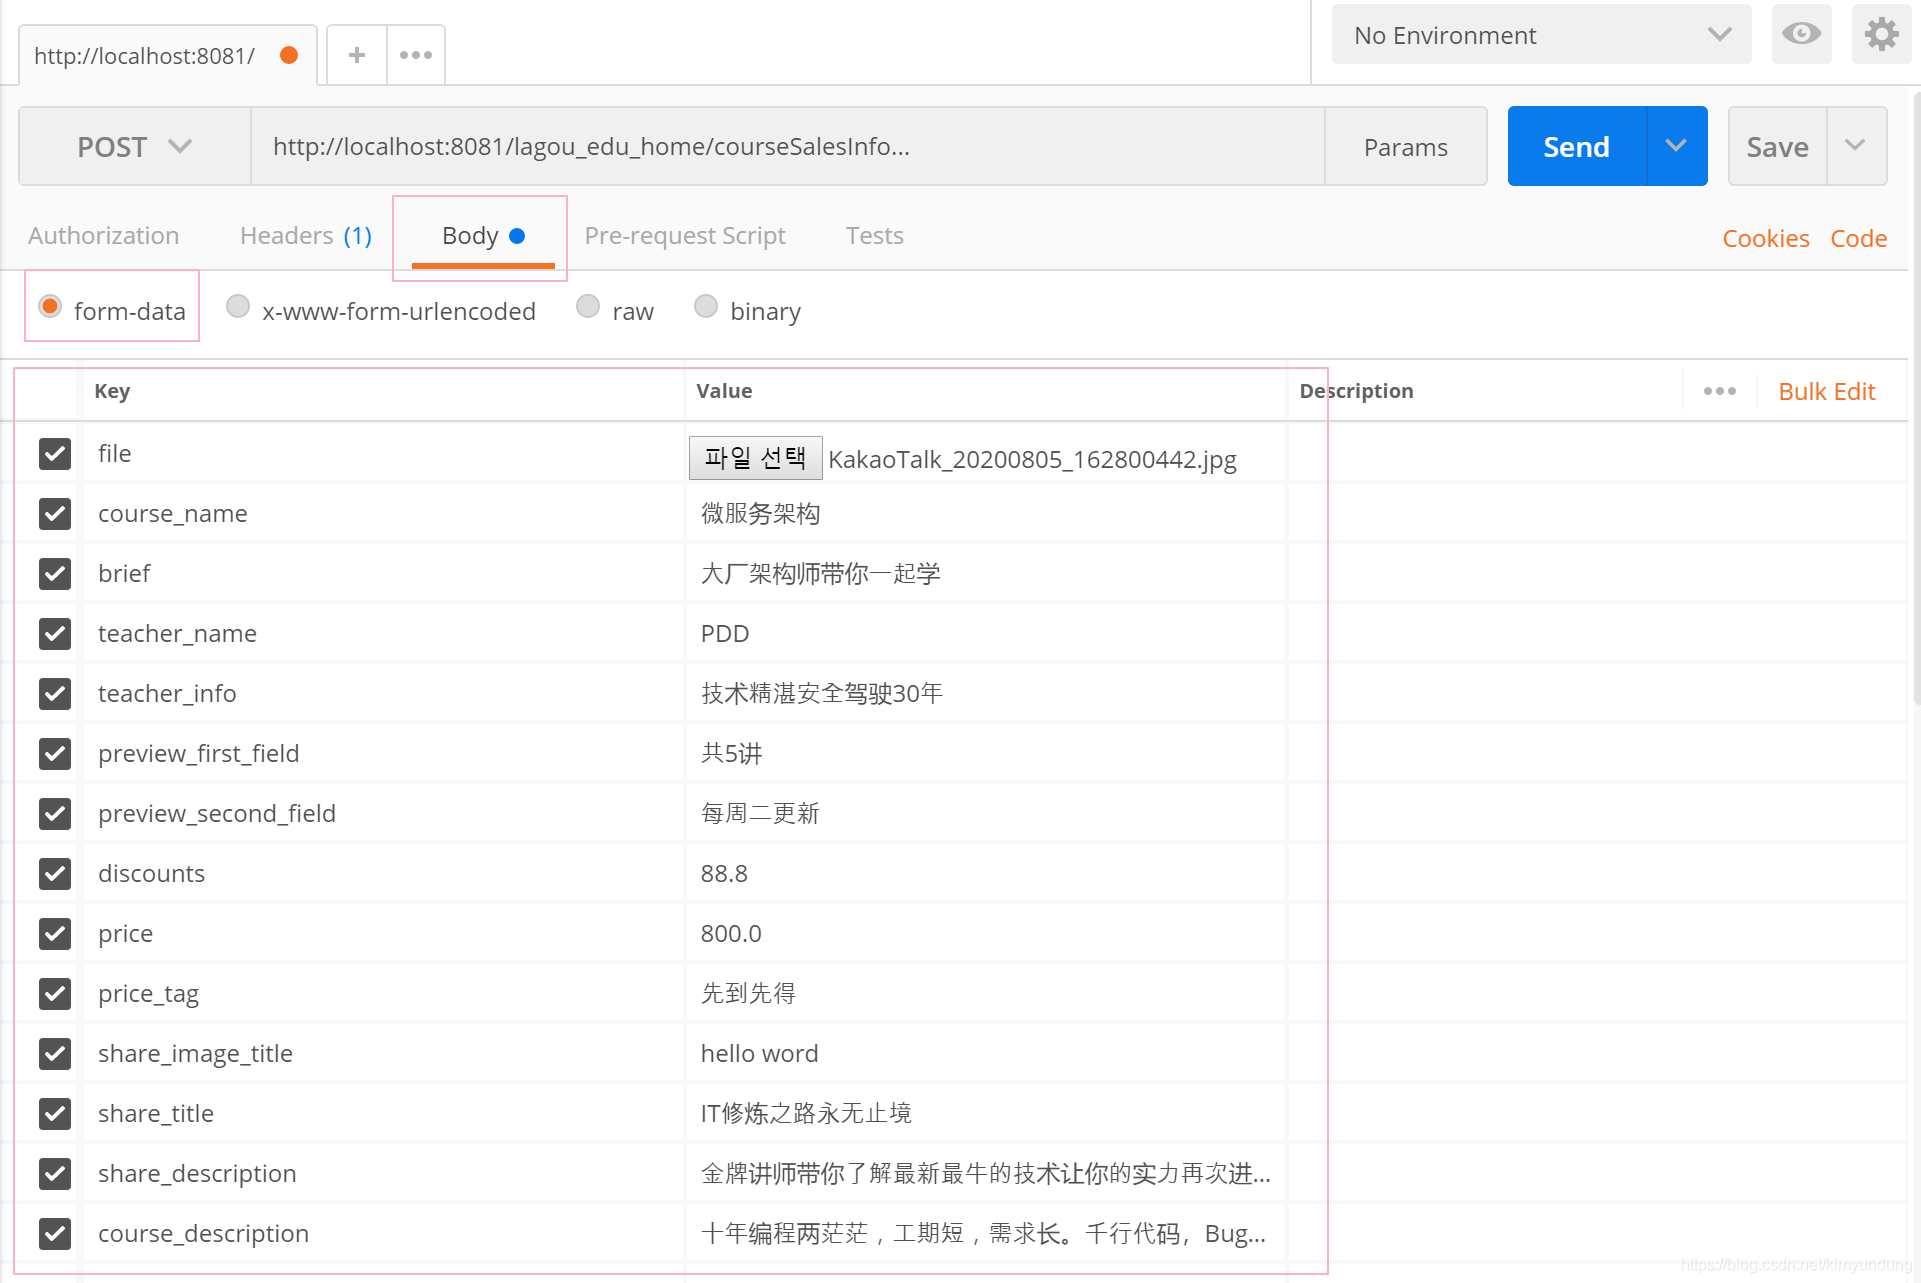Open the key-value options ellipsis near Bulk Edit
Image resolution: width=1921 pixels, height=1283 pixels.
1719,391
